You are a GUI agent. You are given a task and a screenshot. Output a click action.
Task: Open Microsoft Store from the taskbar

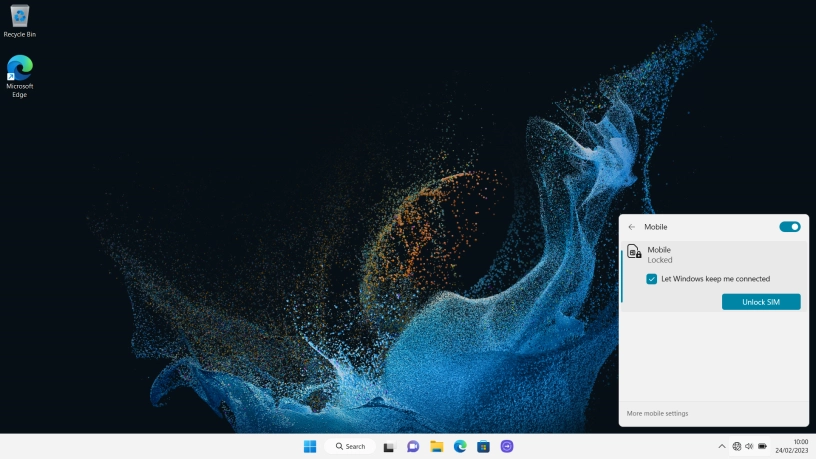coord(483,446)
